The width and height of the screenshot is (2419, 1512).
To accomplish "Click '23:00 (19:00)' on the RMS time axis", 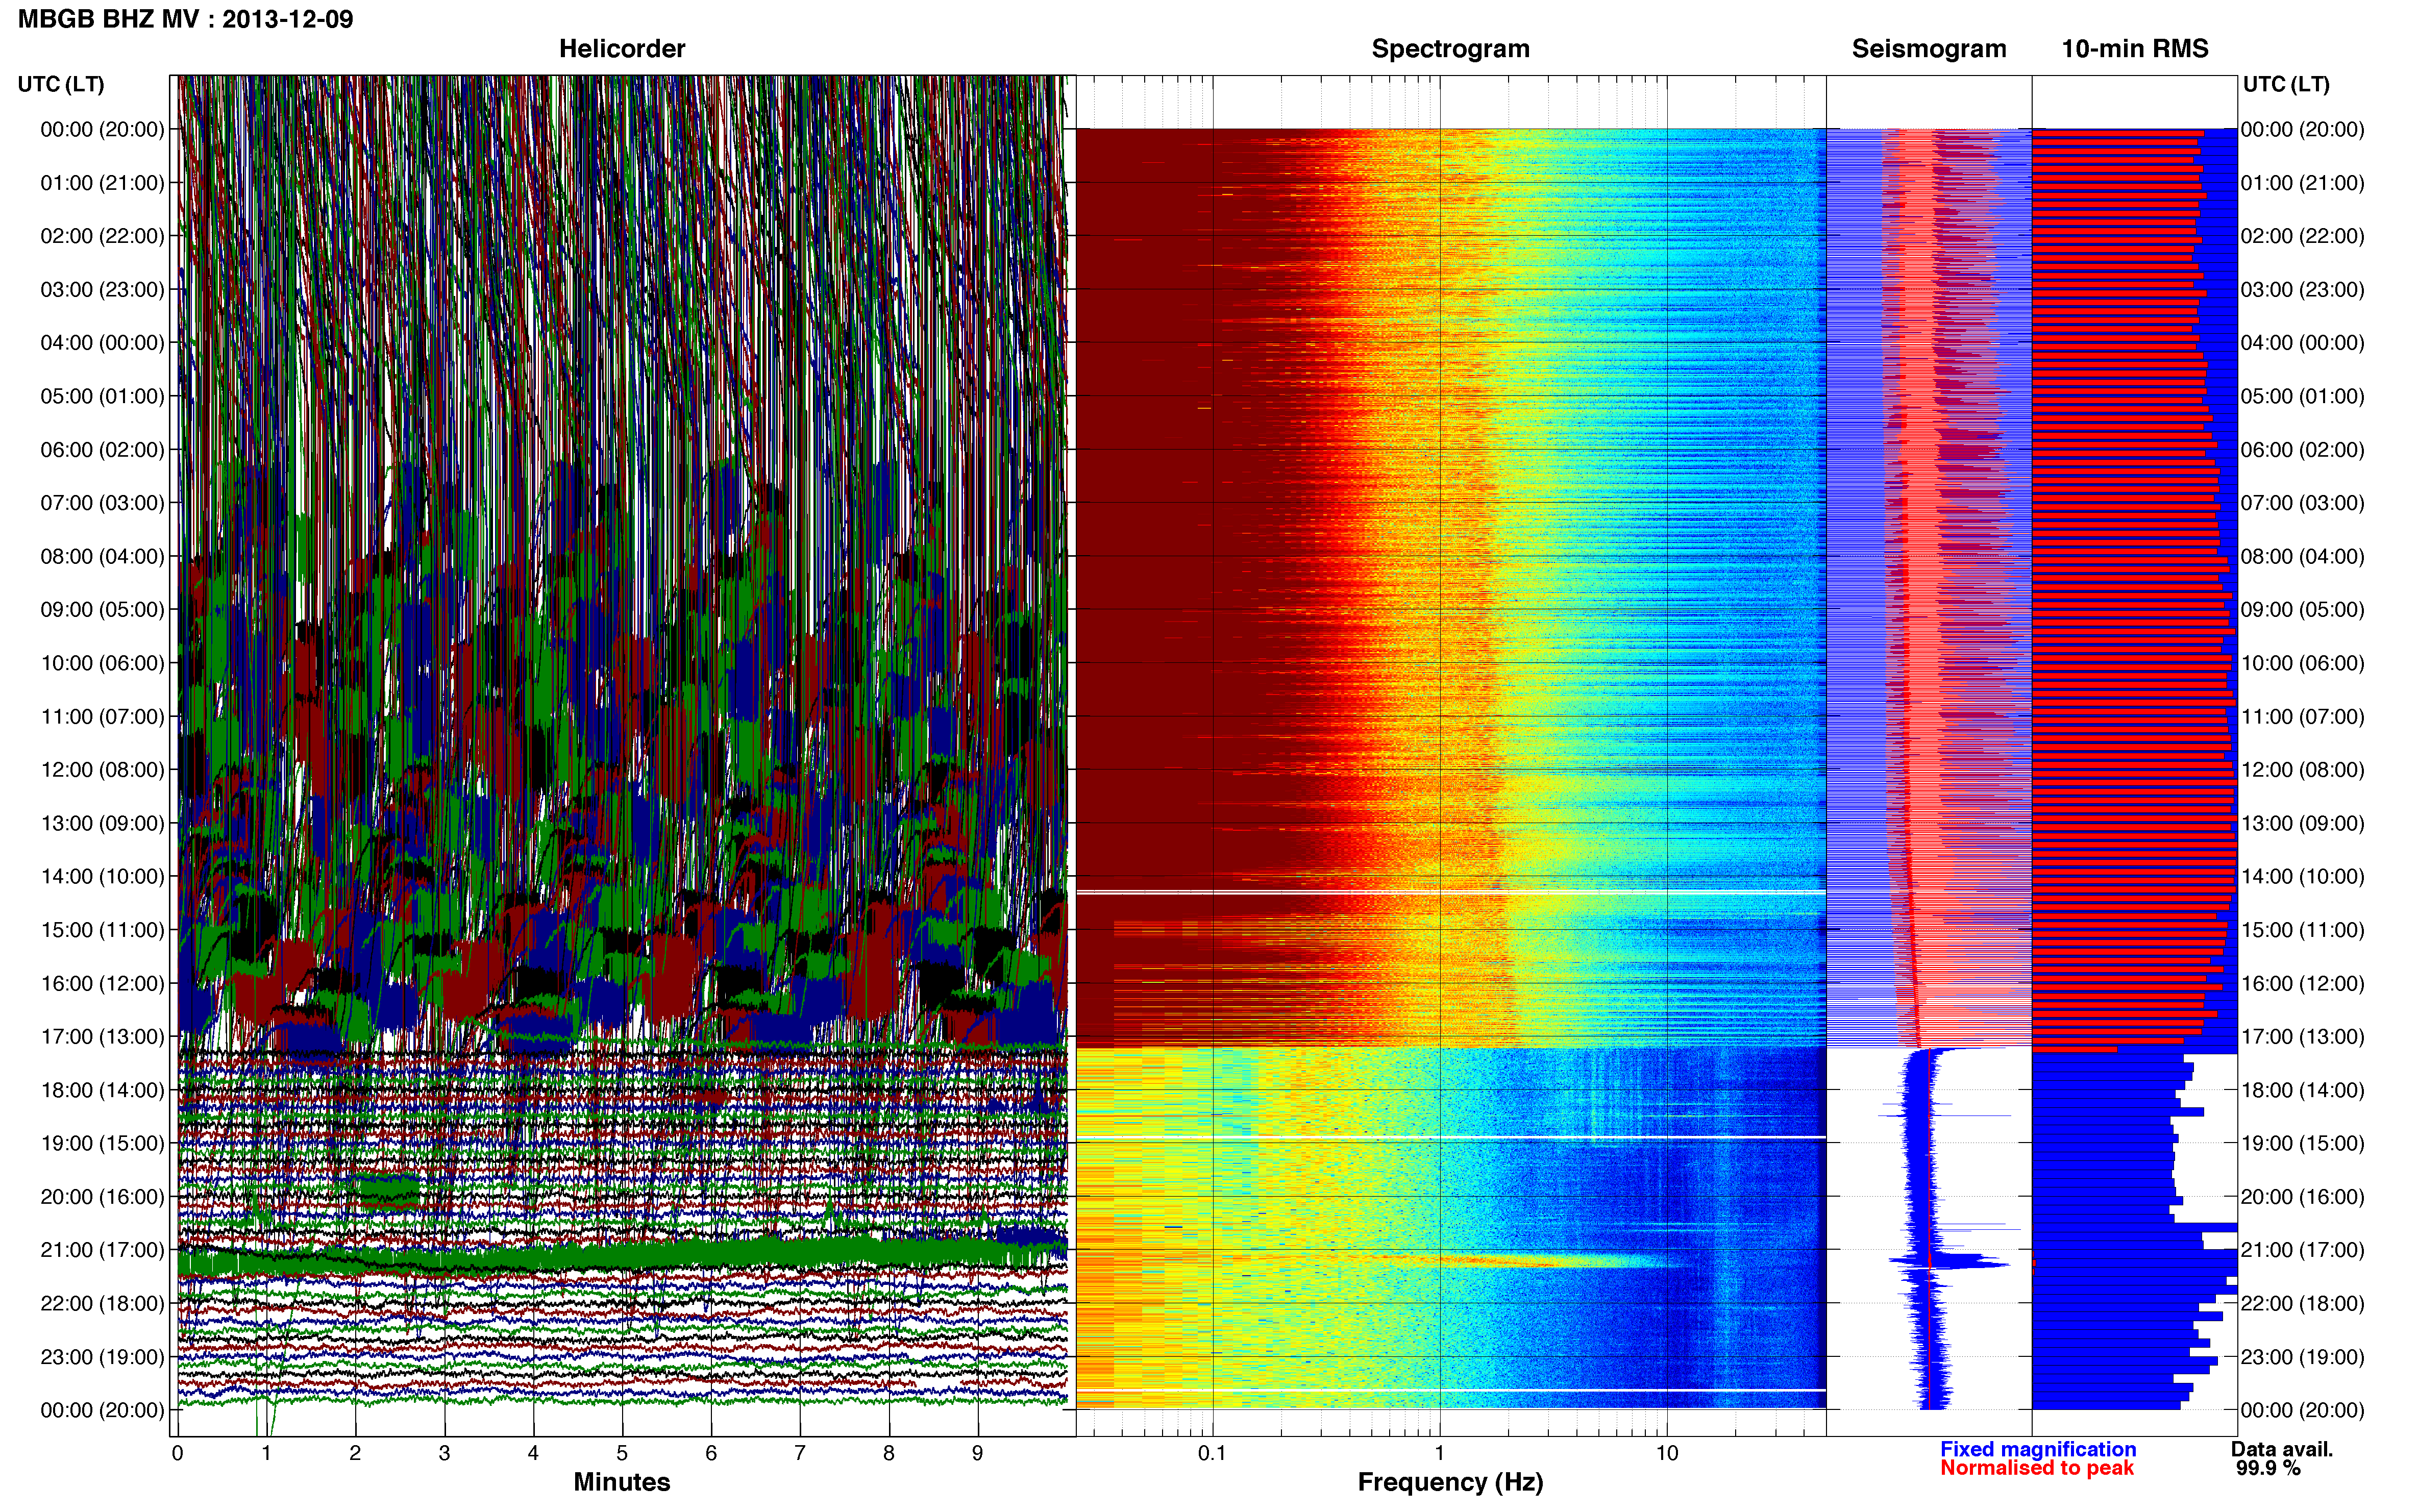I will click(x=2302, y=1357).
